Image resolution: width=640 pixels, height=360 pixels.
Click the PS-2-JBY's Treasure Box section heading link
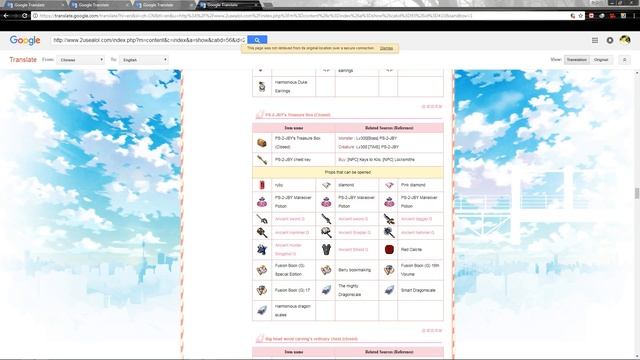tap(298, 115)
